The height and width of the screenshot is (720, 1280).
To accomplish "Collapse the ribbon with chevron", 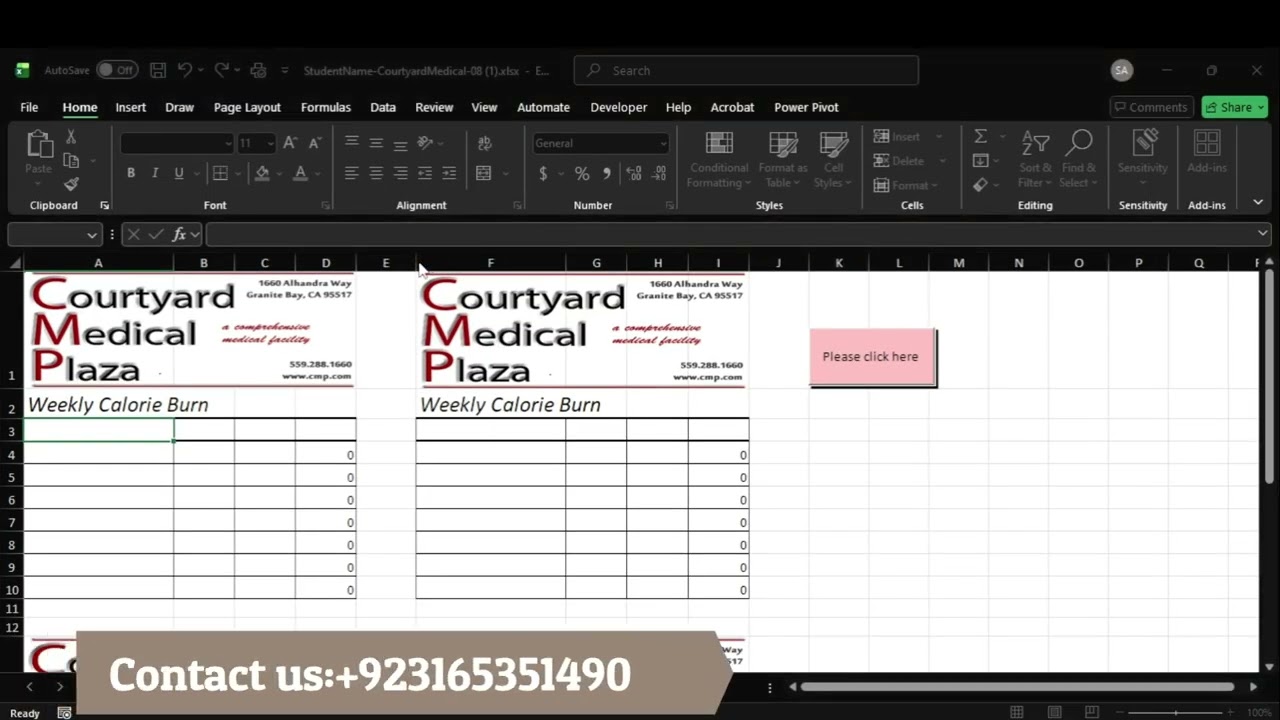I will pos(1258,203).
